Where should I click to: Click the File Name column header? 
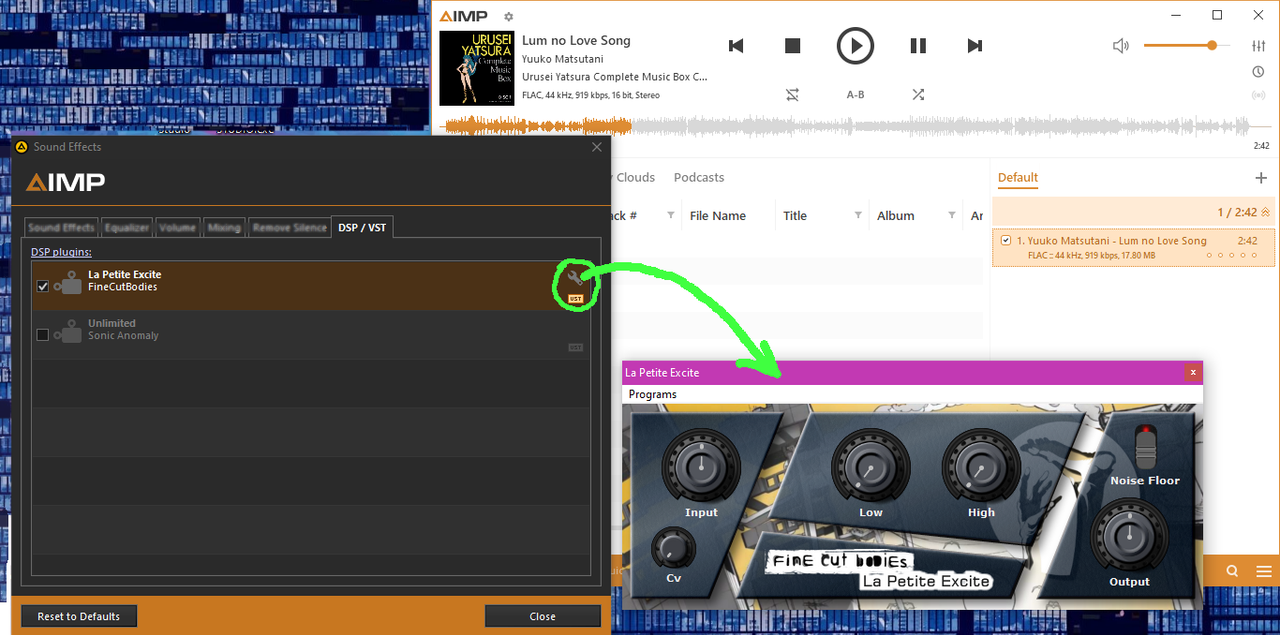click(x=718, y=216)
